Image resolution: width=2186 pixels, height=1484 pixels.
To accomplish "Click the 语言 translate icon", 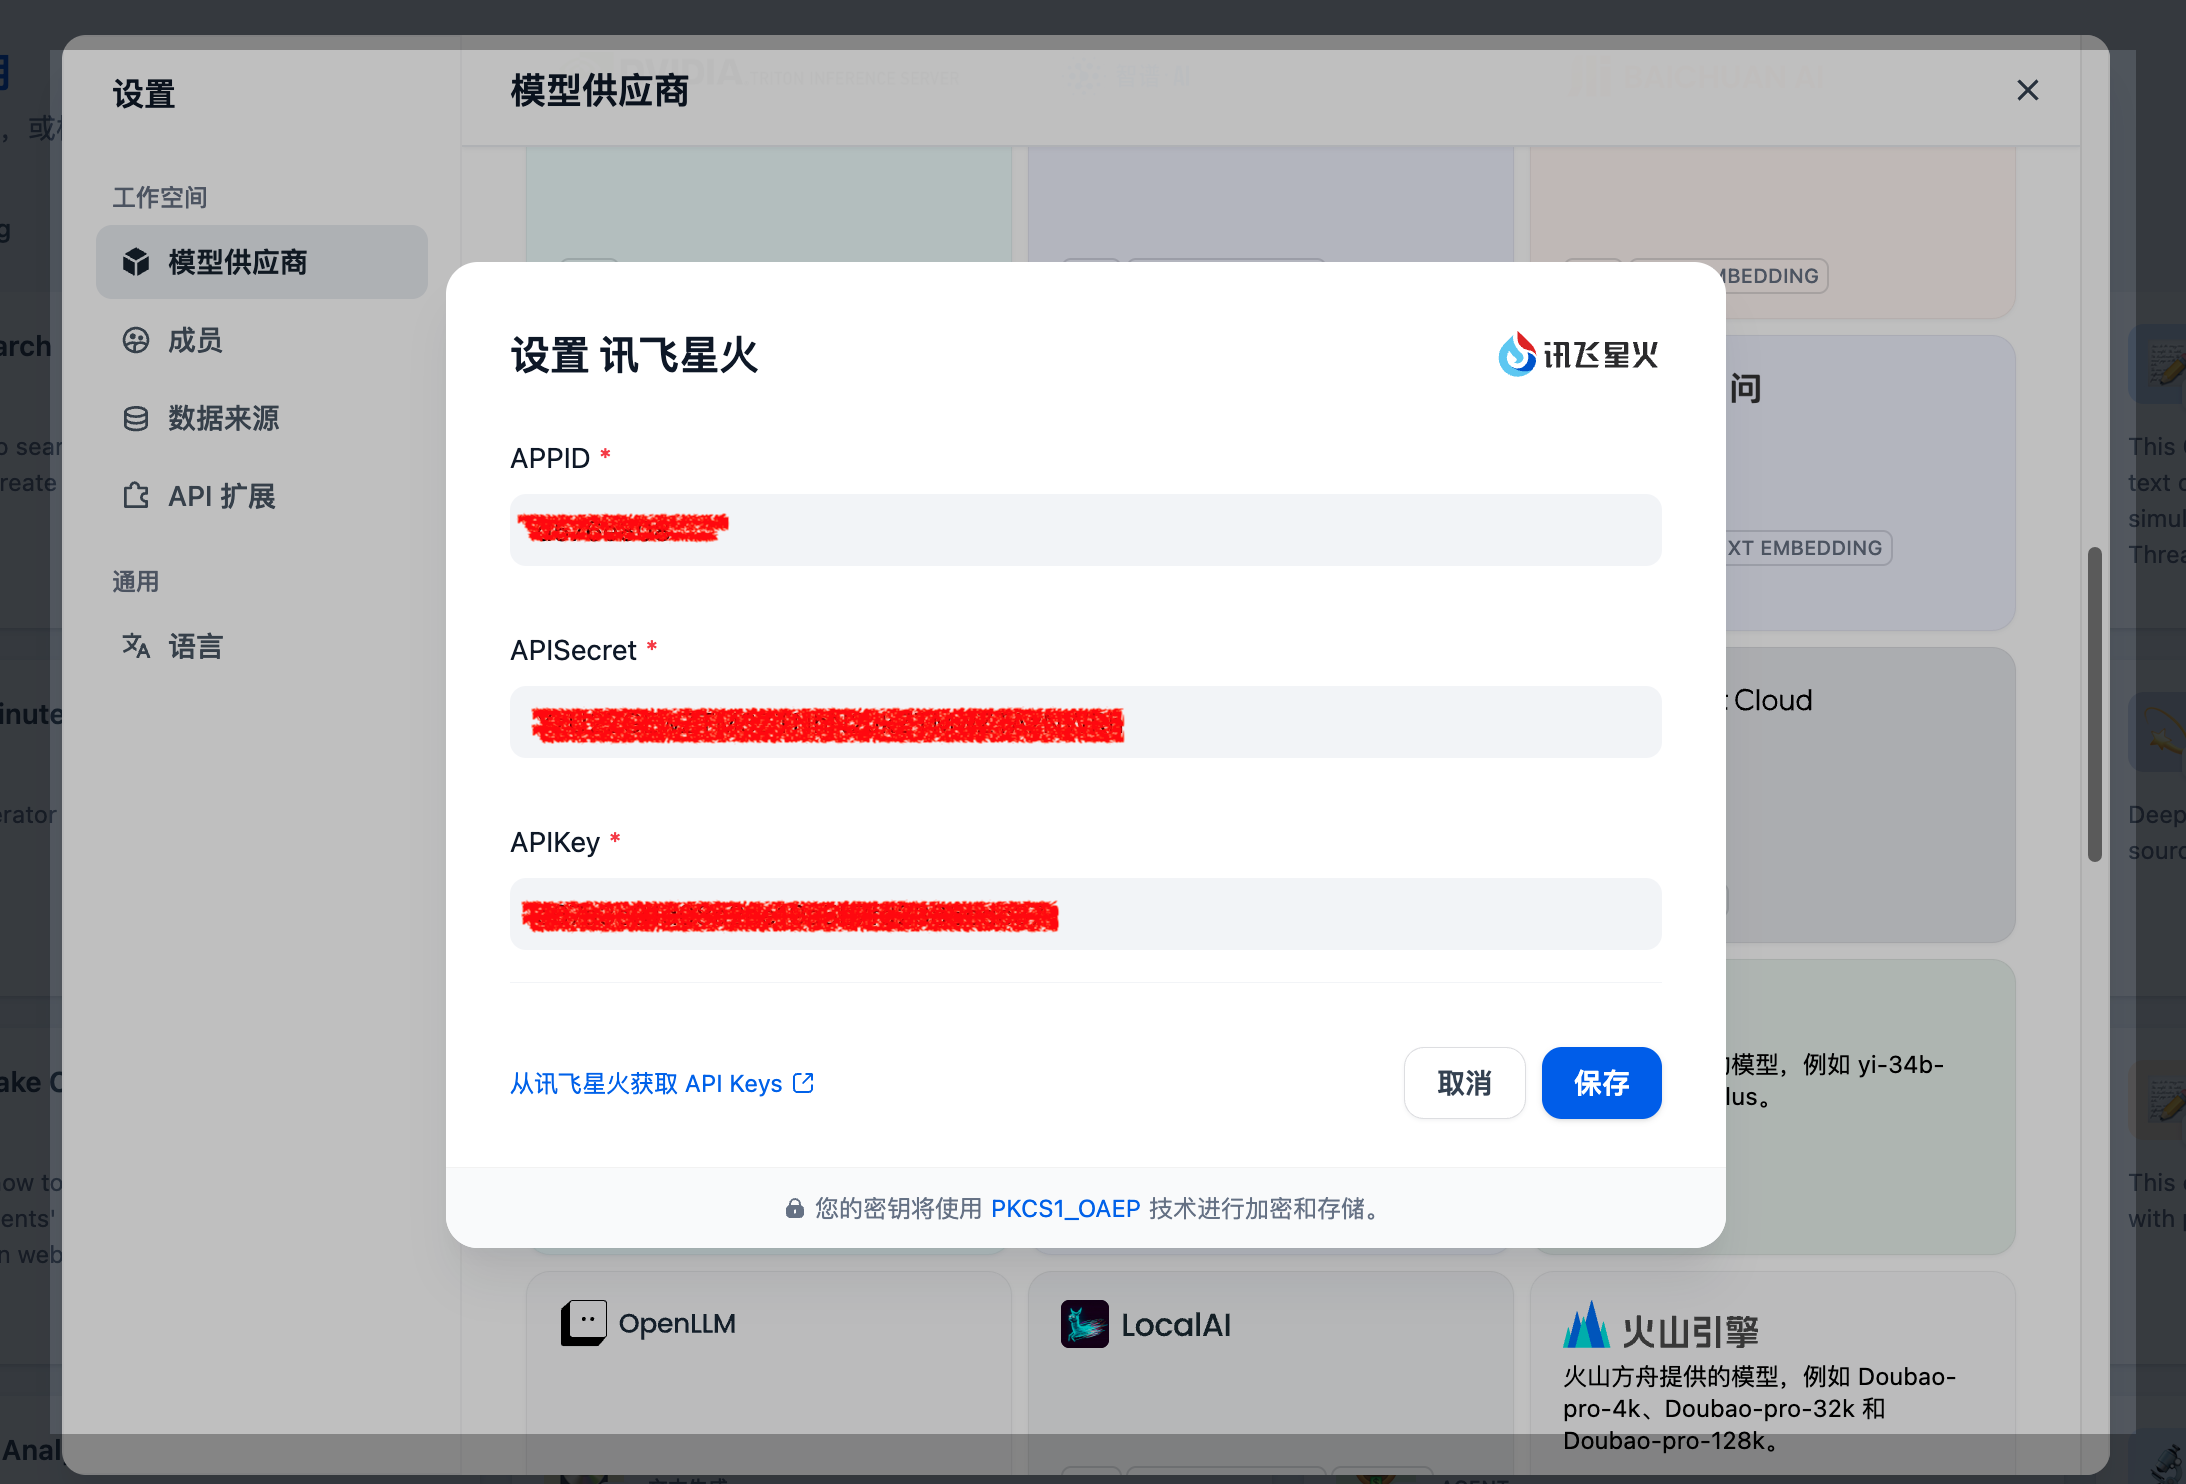I will tap(136, 646).
